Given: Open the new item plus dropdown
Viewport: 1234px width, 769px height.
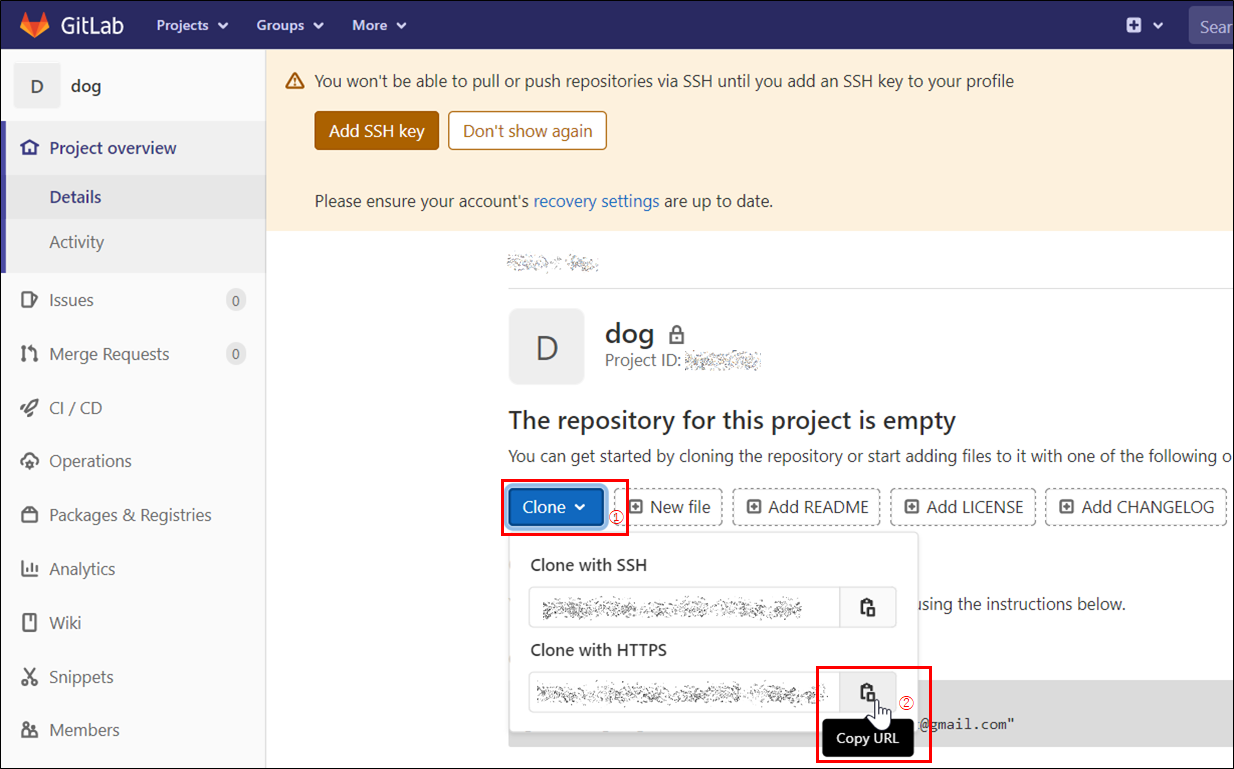Looking at the screenshot, I should click(x=1143, y=25).
